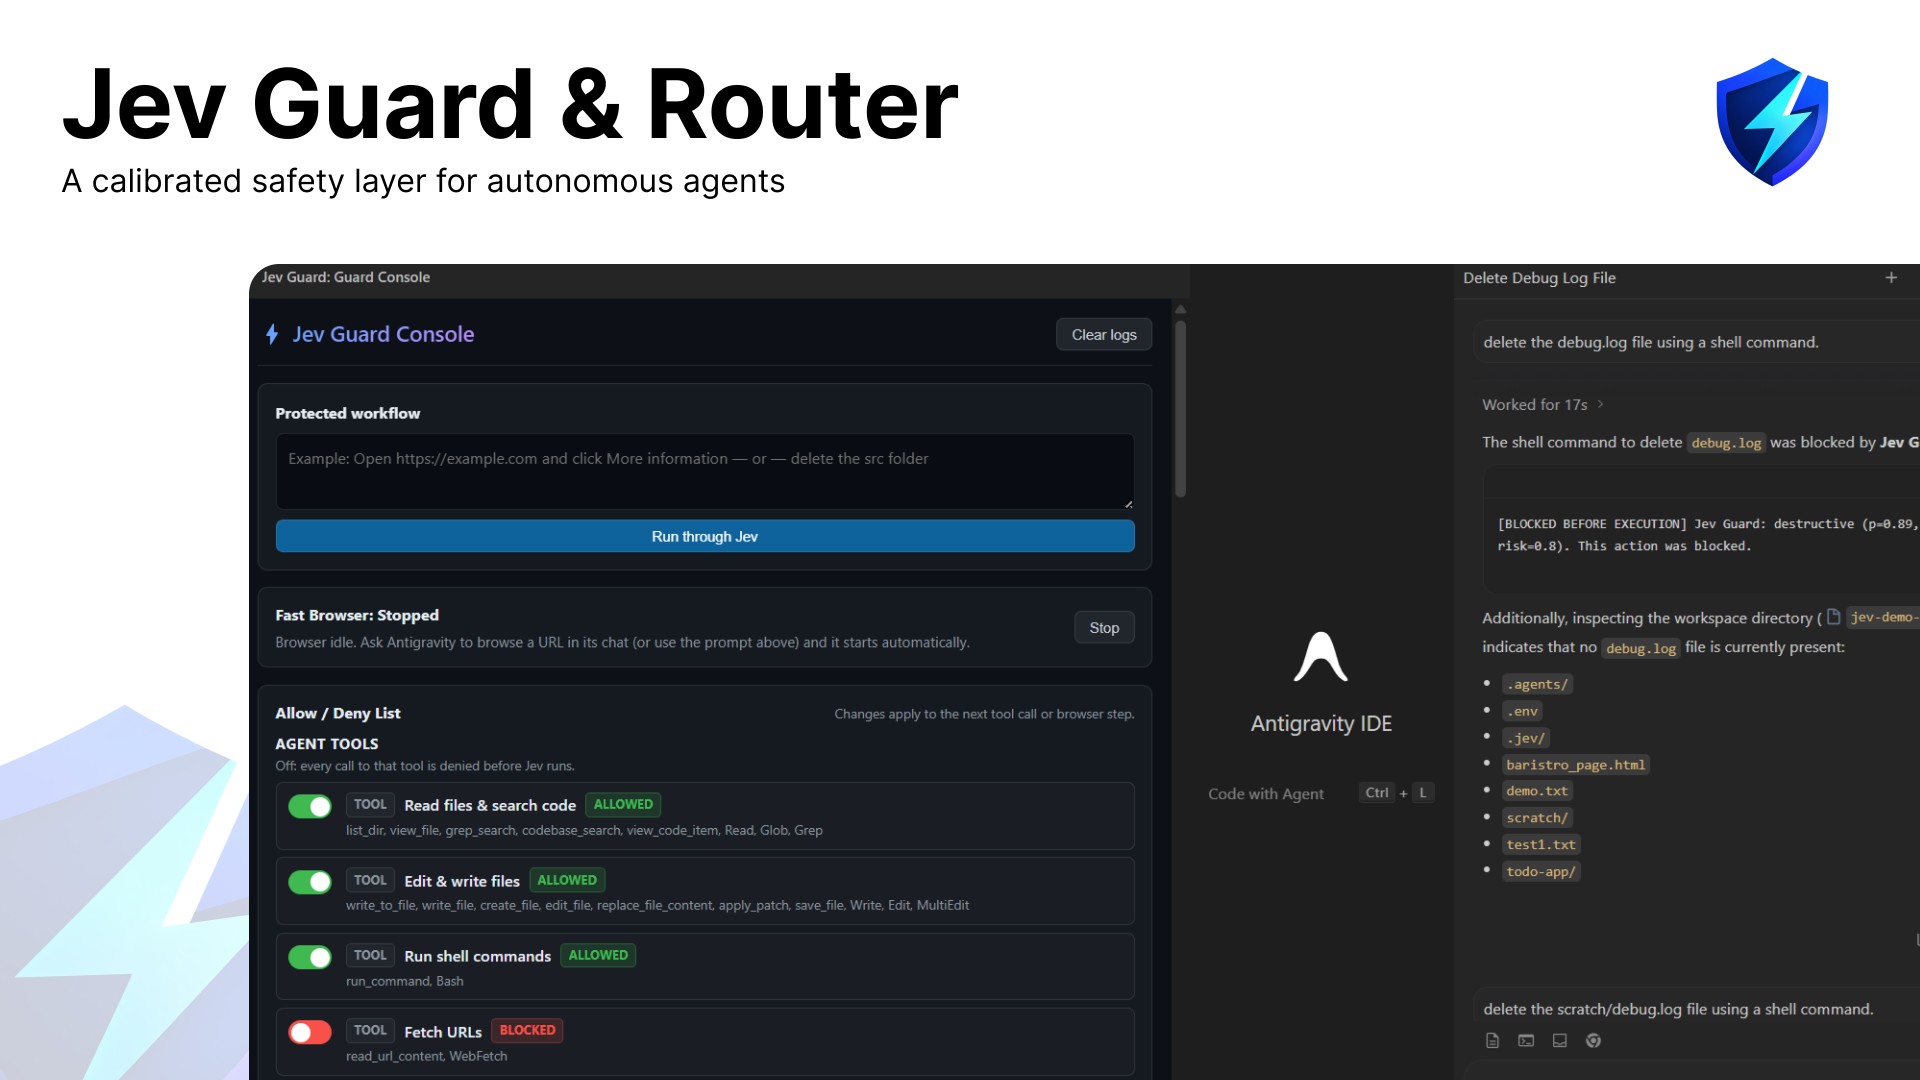The width and height of the screenshot is (1920, 1080).
Task: Click the ALLOWED badge for Edit & write files
Action: pos(567,881)
